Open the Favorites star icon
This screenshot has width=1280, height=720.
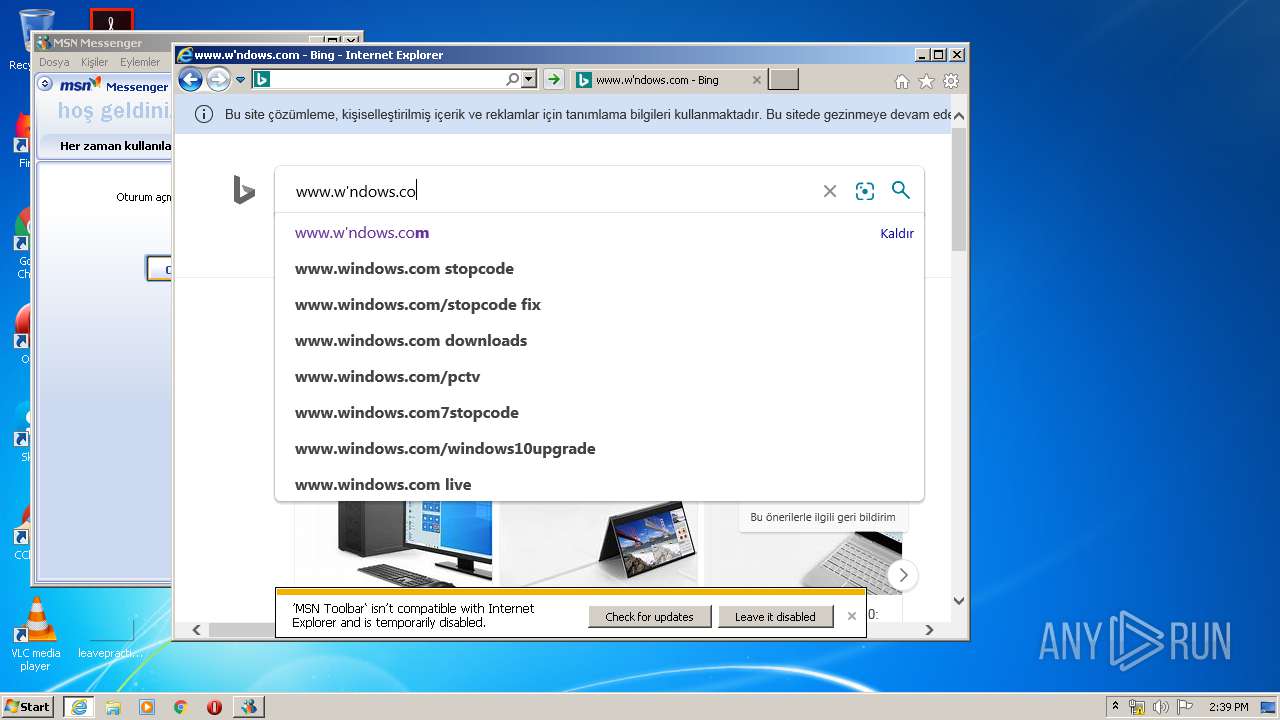[x=926, y=81]
